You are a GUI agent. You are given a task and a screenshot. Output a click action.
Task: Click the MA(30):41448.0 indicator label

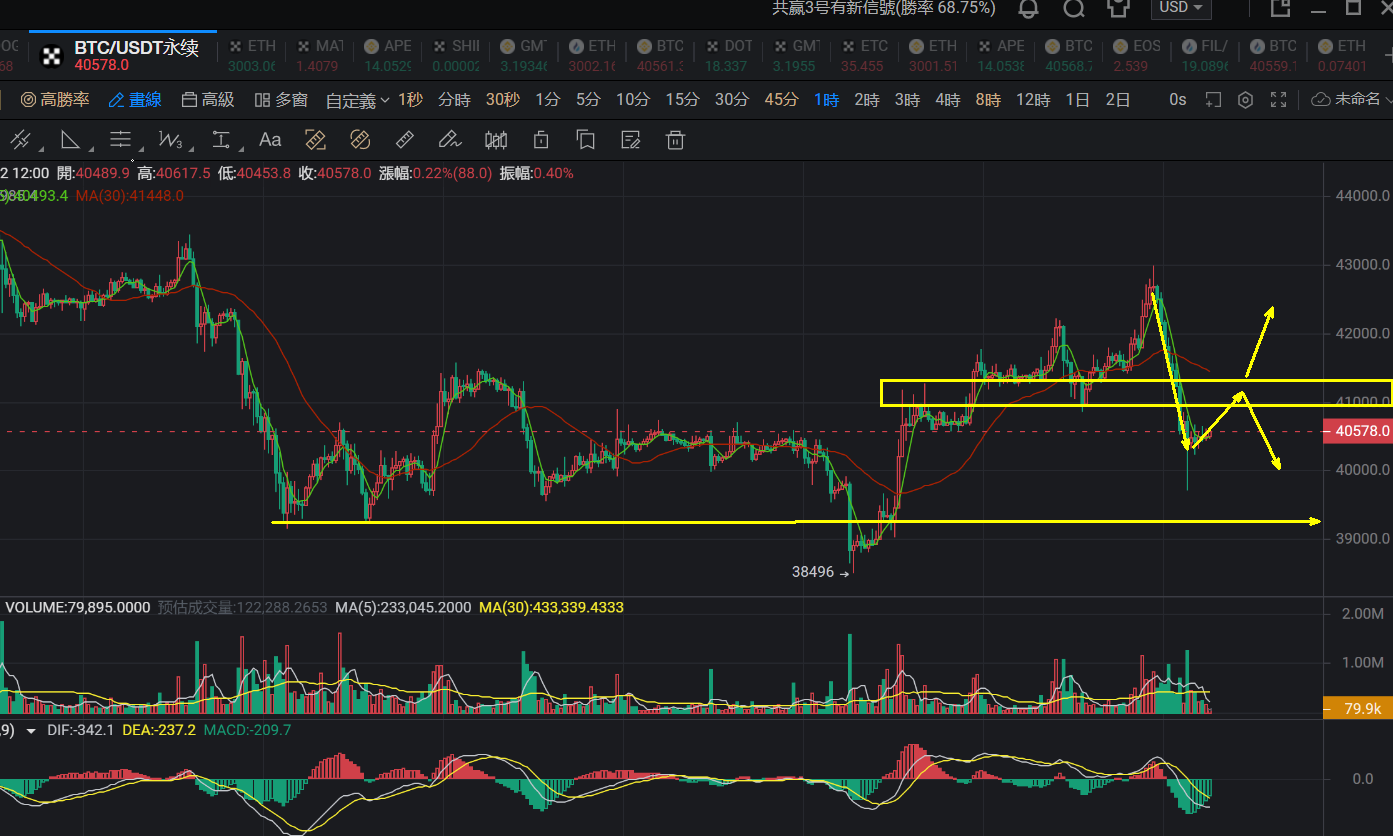tap(129, 195)
